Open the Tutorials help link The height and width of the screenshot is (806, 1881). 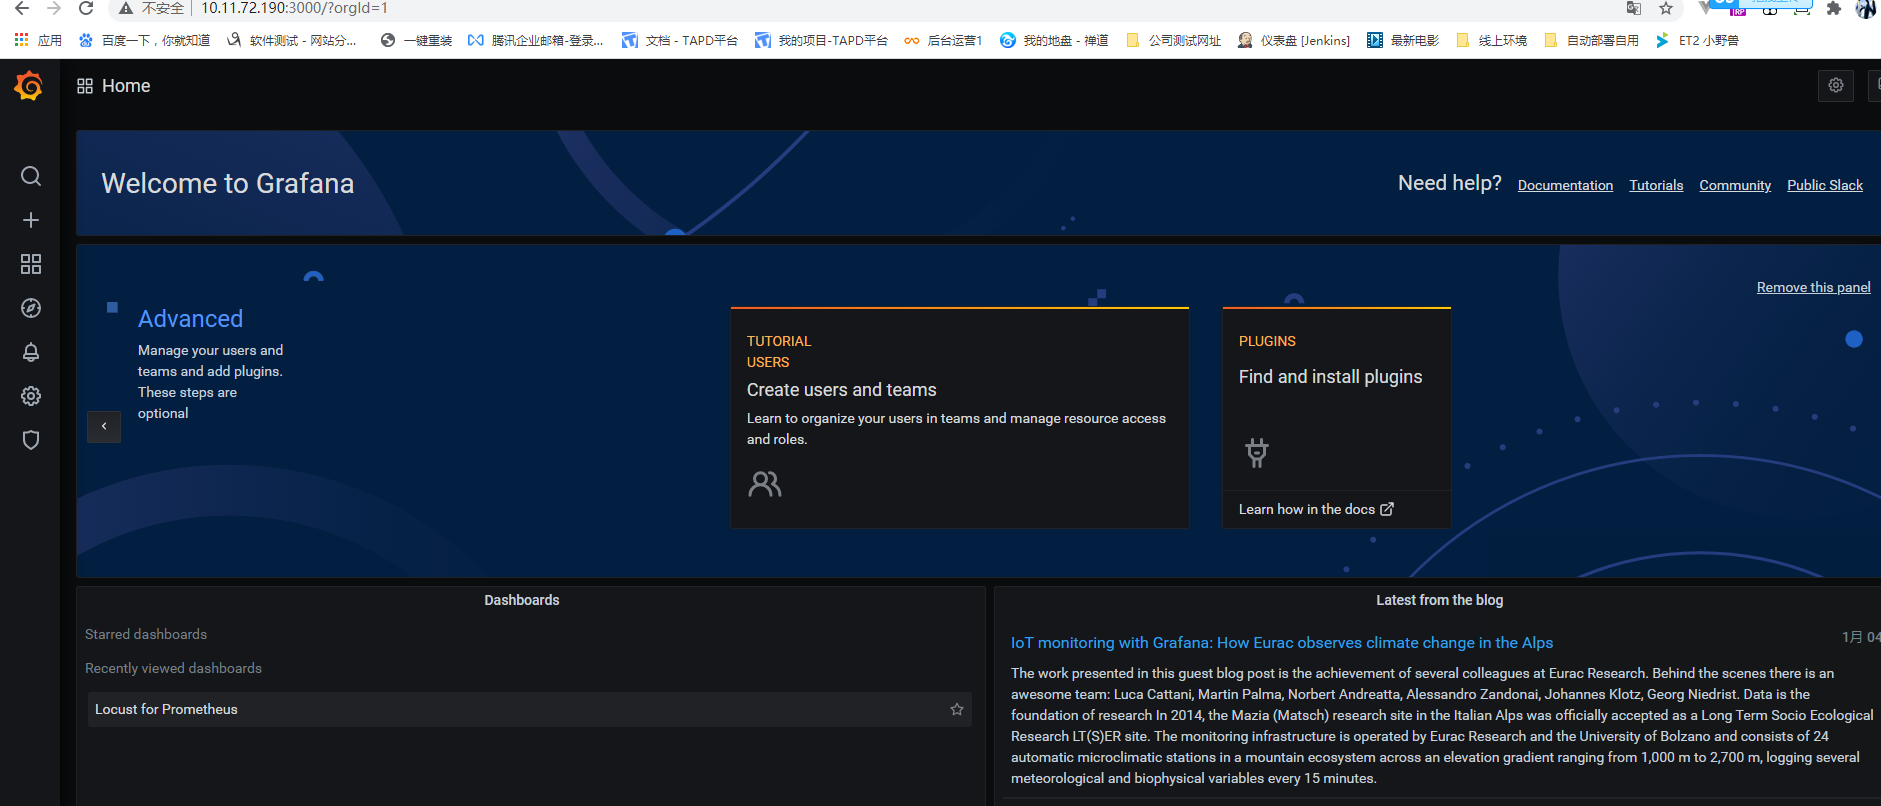pos(1656,185)
